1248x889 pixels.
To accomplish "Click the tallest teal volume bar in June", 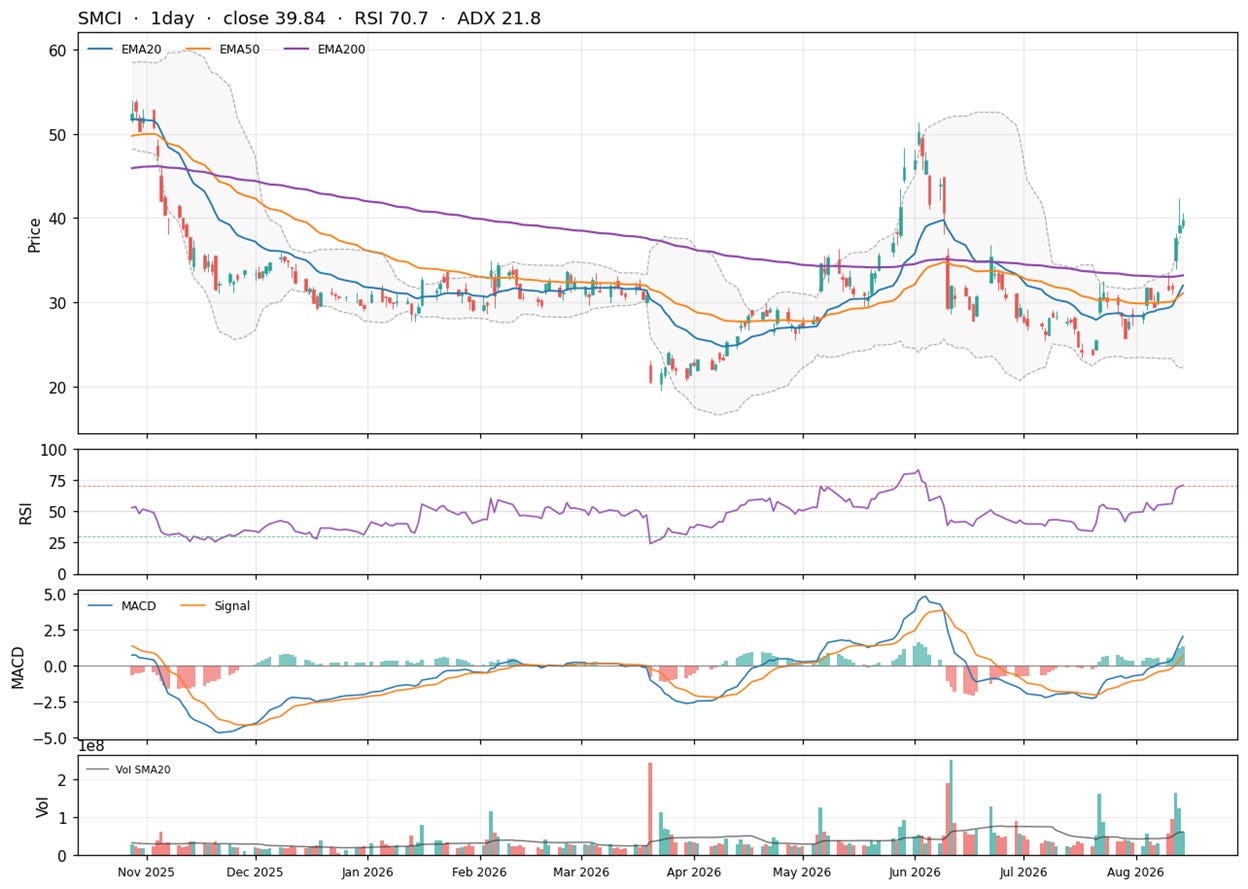I will 951,808.
